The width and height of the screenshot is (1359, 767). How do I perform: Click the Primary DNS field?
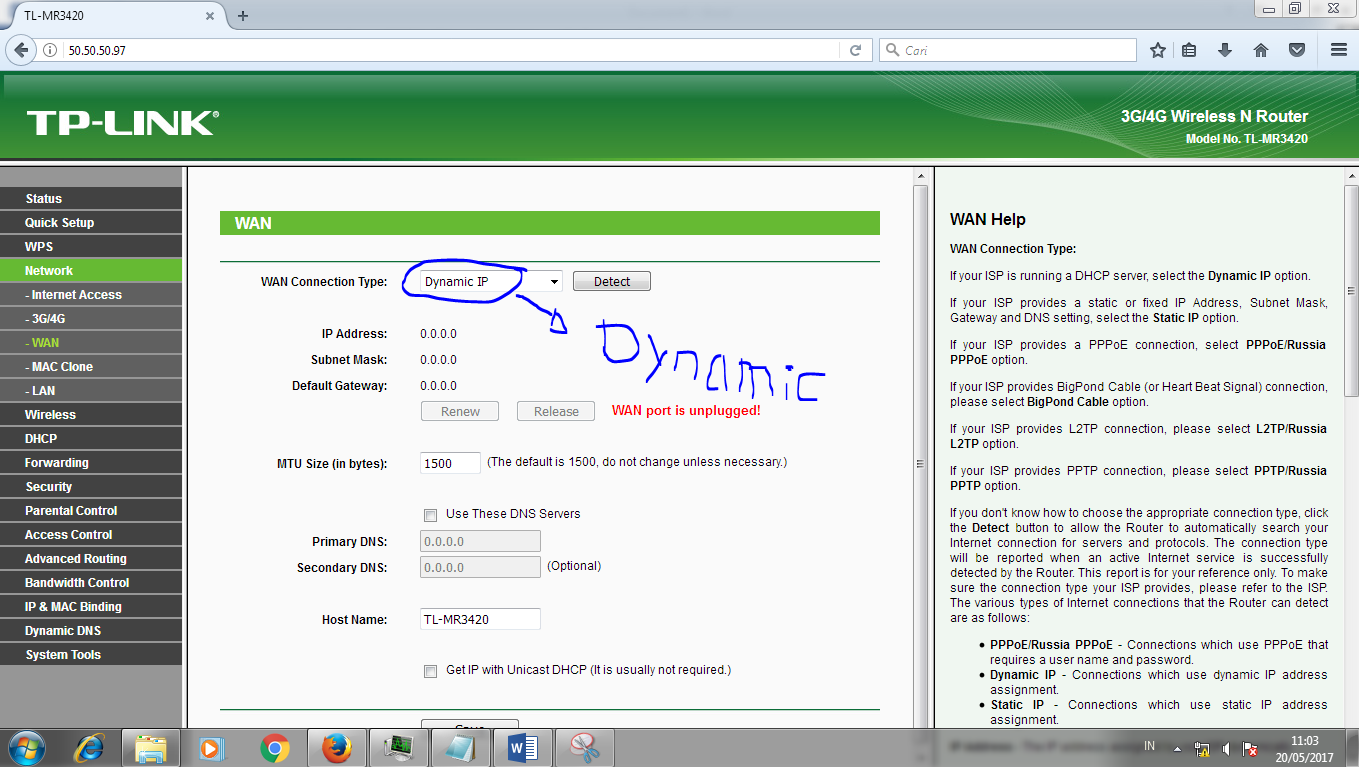coord(480,541)
